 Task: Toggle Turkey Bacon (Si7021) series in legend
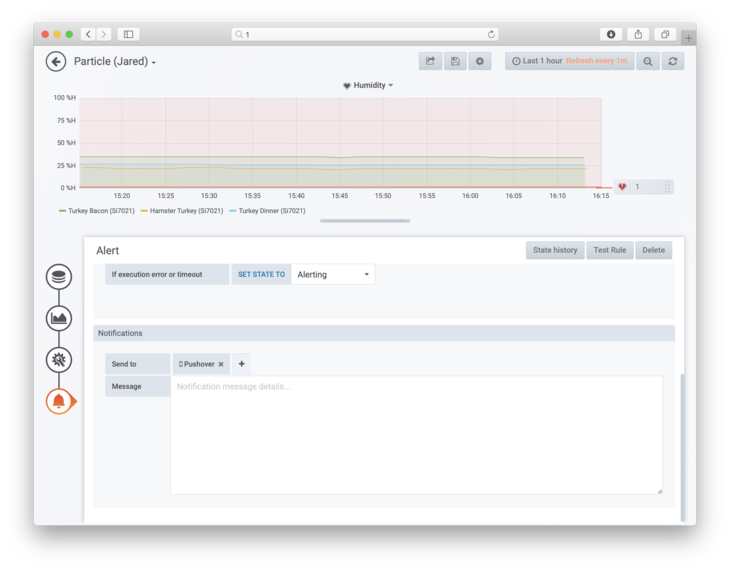click(x=99, y=211)
